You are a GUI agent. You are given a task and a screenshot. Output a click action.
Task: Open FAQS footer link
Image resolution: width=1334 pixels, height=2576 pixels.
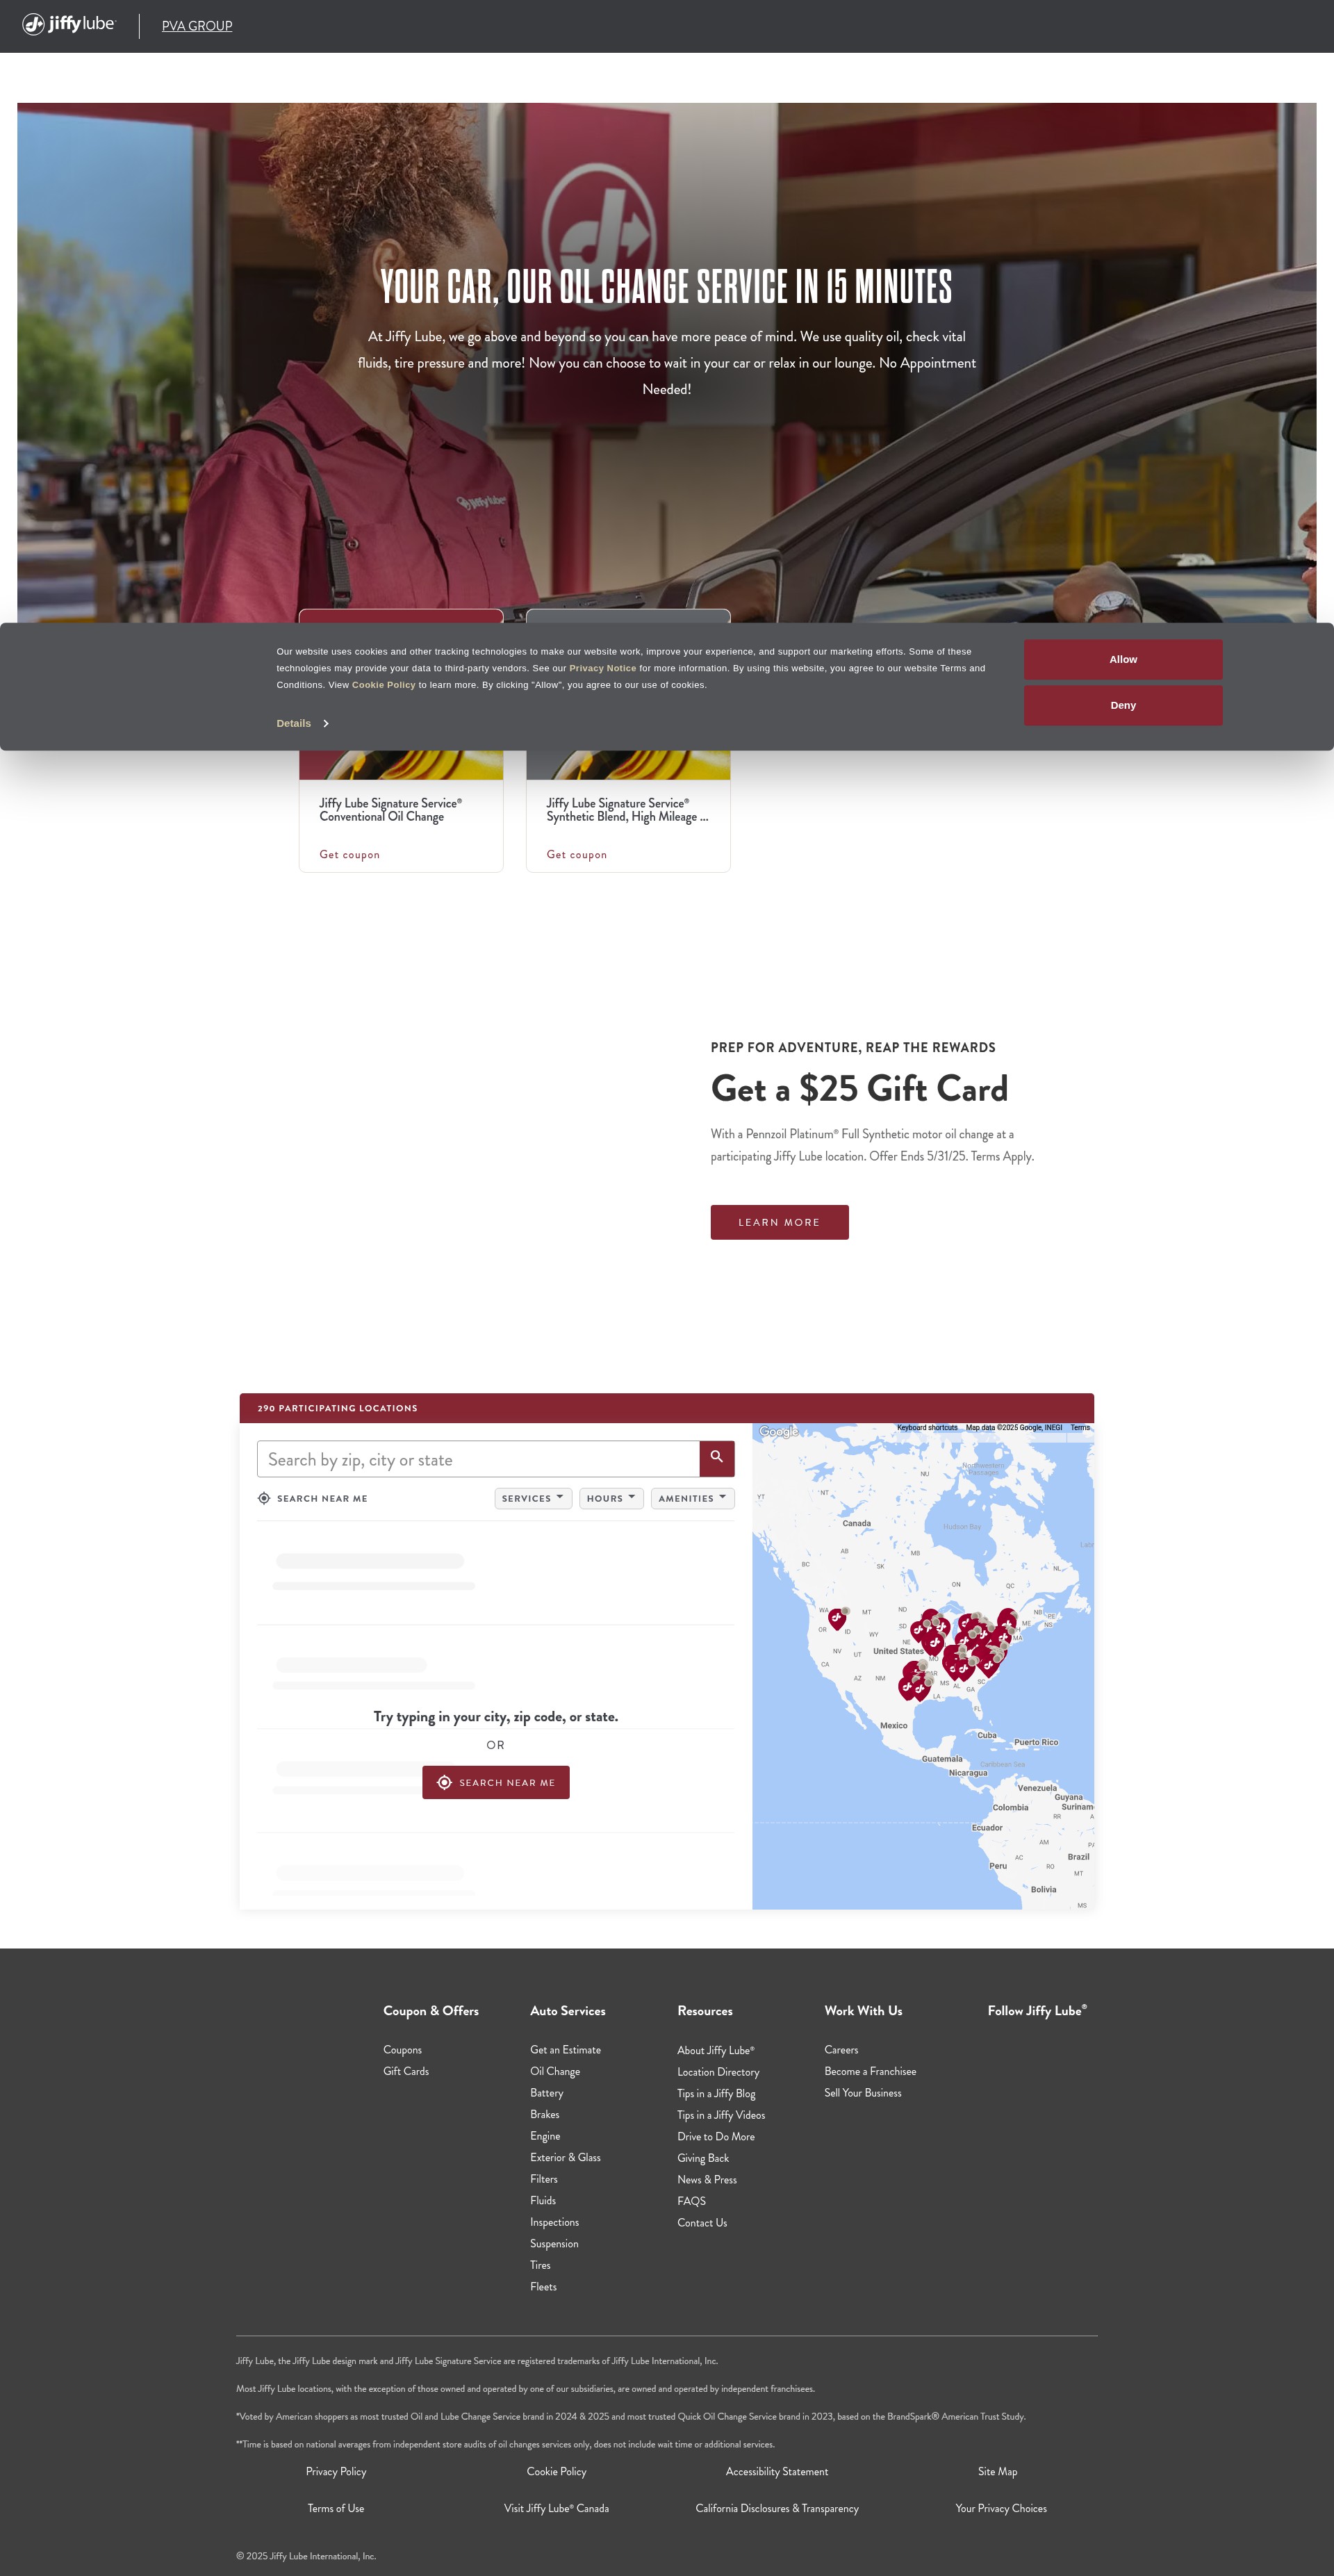coord(691,2201)
